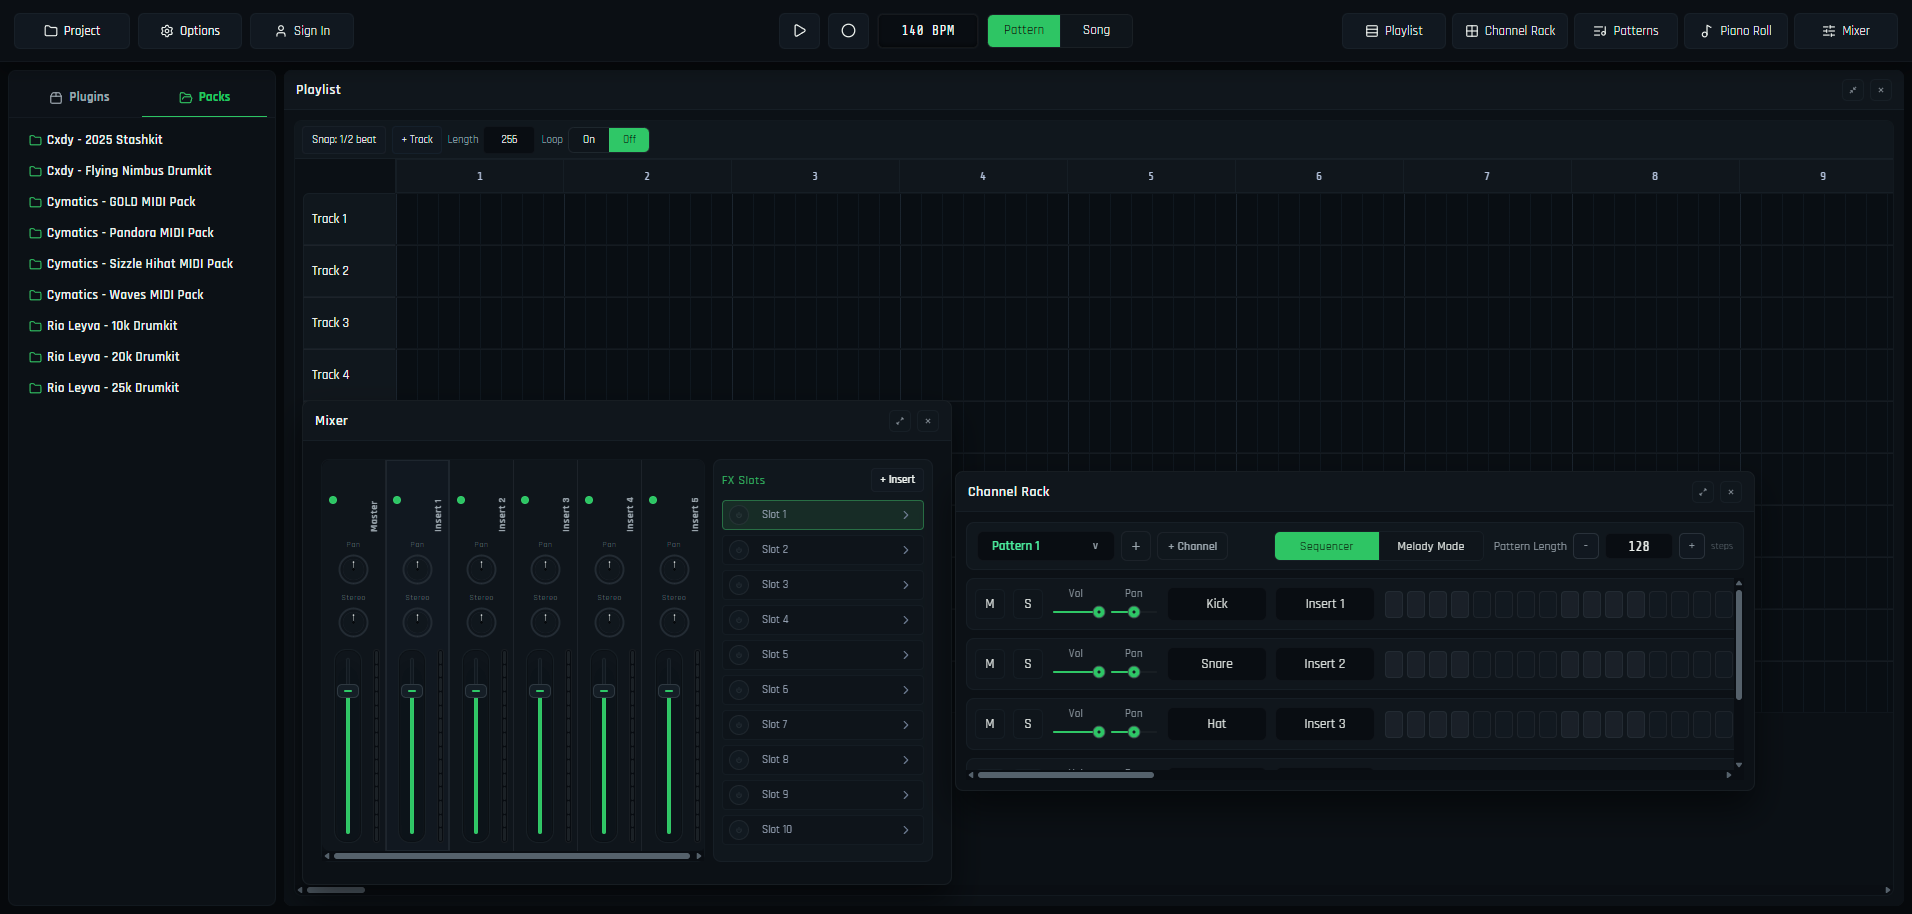Open the Options settings
The image size is (1912, 914).
click(x=190, y=31)
